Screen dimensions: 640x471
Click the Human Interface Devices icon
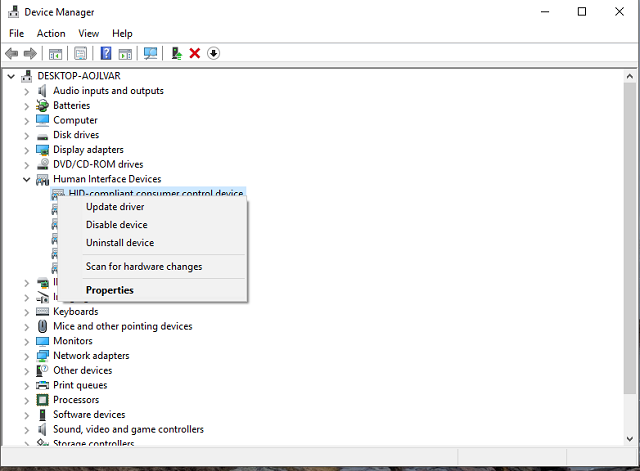(42, 179)
